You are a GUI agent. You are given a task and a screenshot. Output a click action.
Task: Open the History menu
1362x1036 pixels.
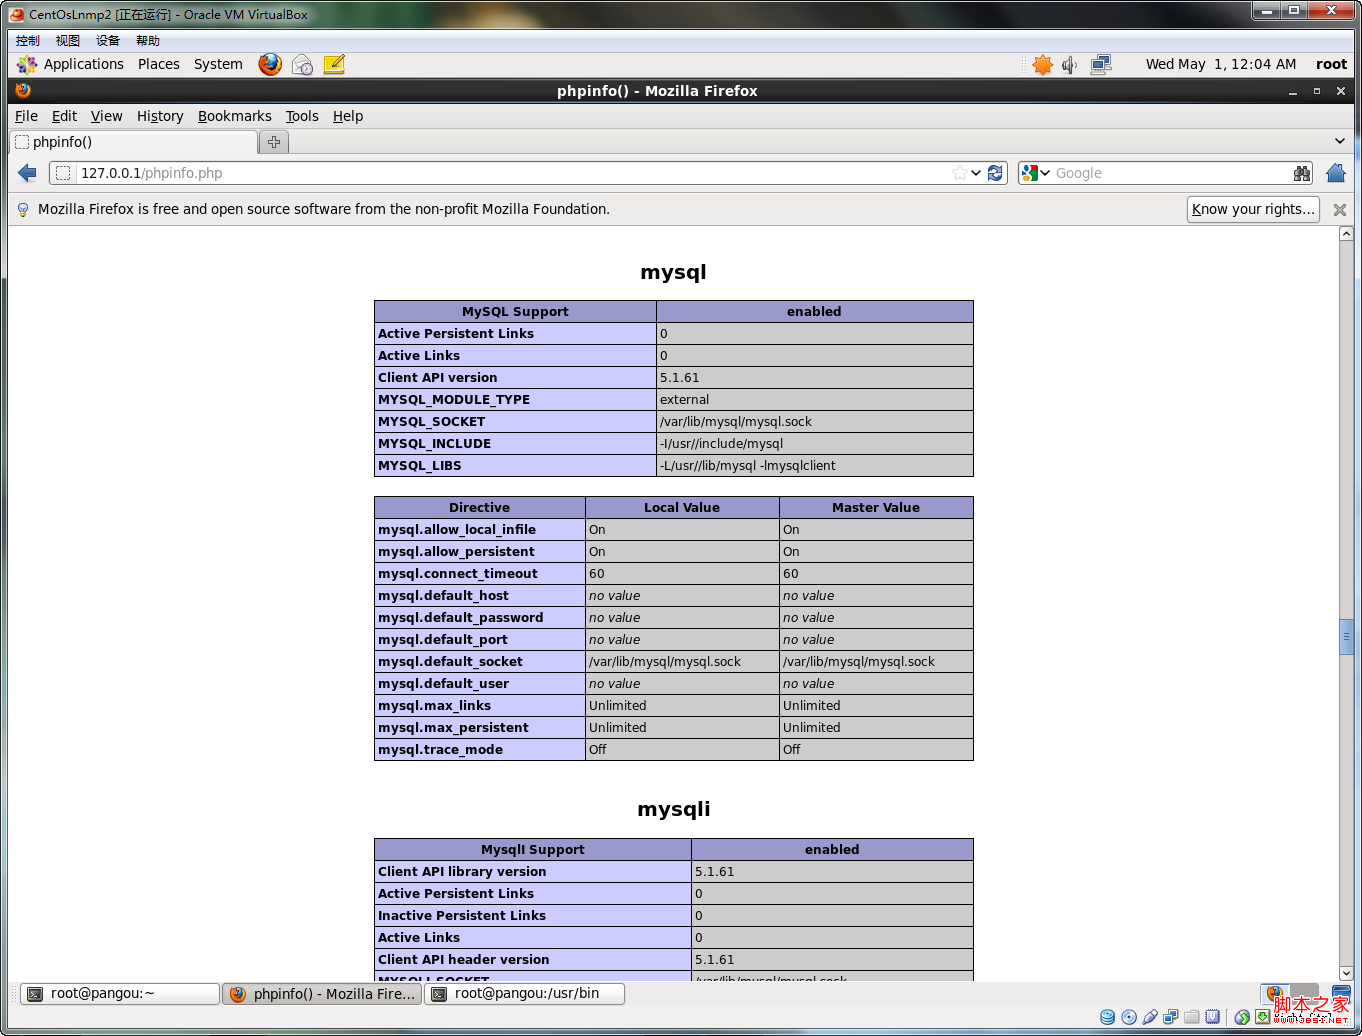coord(160,116)
